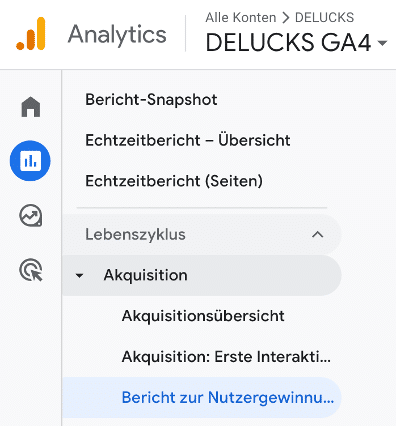Collapse Lebenszyklus using the chevron up
396x426 pixels.
tap(317, 235)
